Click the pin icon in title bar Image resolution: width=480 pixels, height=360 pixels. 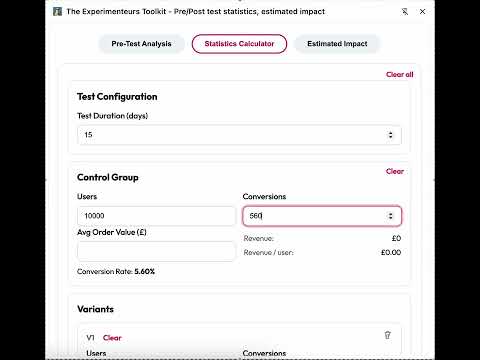405,12
